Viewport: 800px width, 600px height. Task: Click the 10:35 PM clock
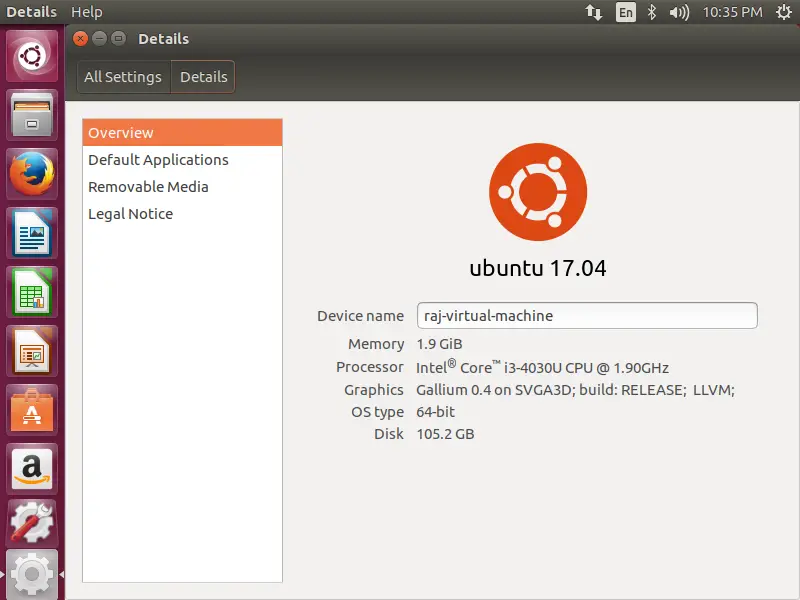pos(733,12)
